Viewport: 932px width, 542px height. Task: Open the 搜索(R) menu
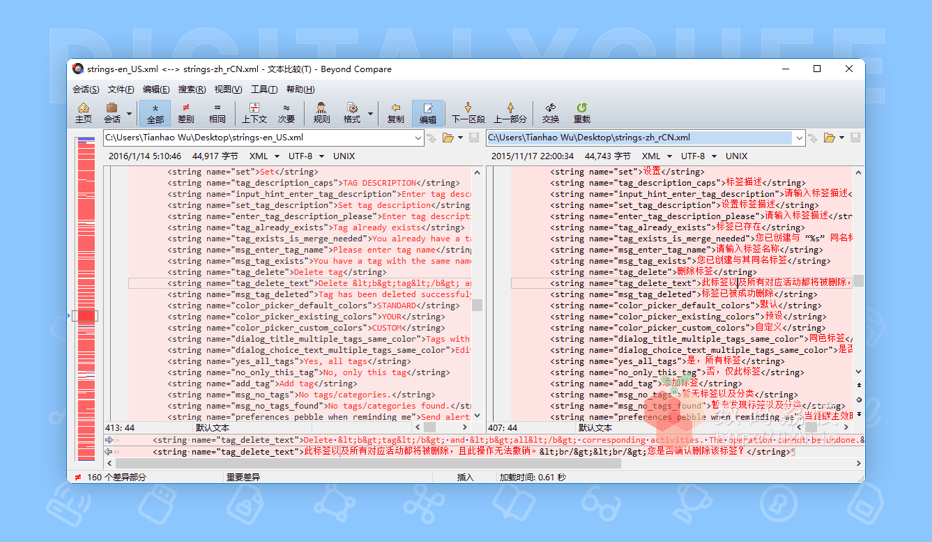(191, 89)
